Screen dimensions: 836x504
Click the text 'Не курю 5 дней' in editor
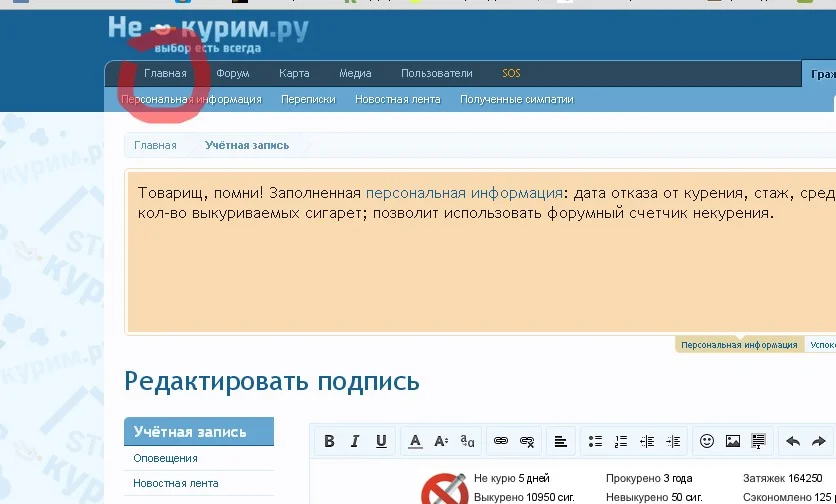click(512, 478)
